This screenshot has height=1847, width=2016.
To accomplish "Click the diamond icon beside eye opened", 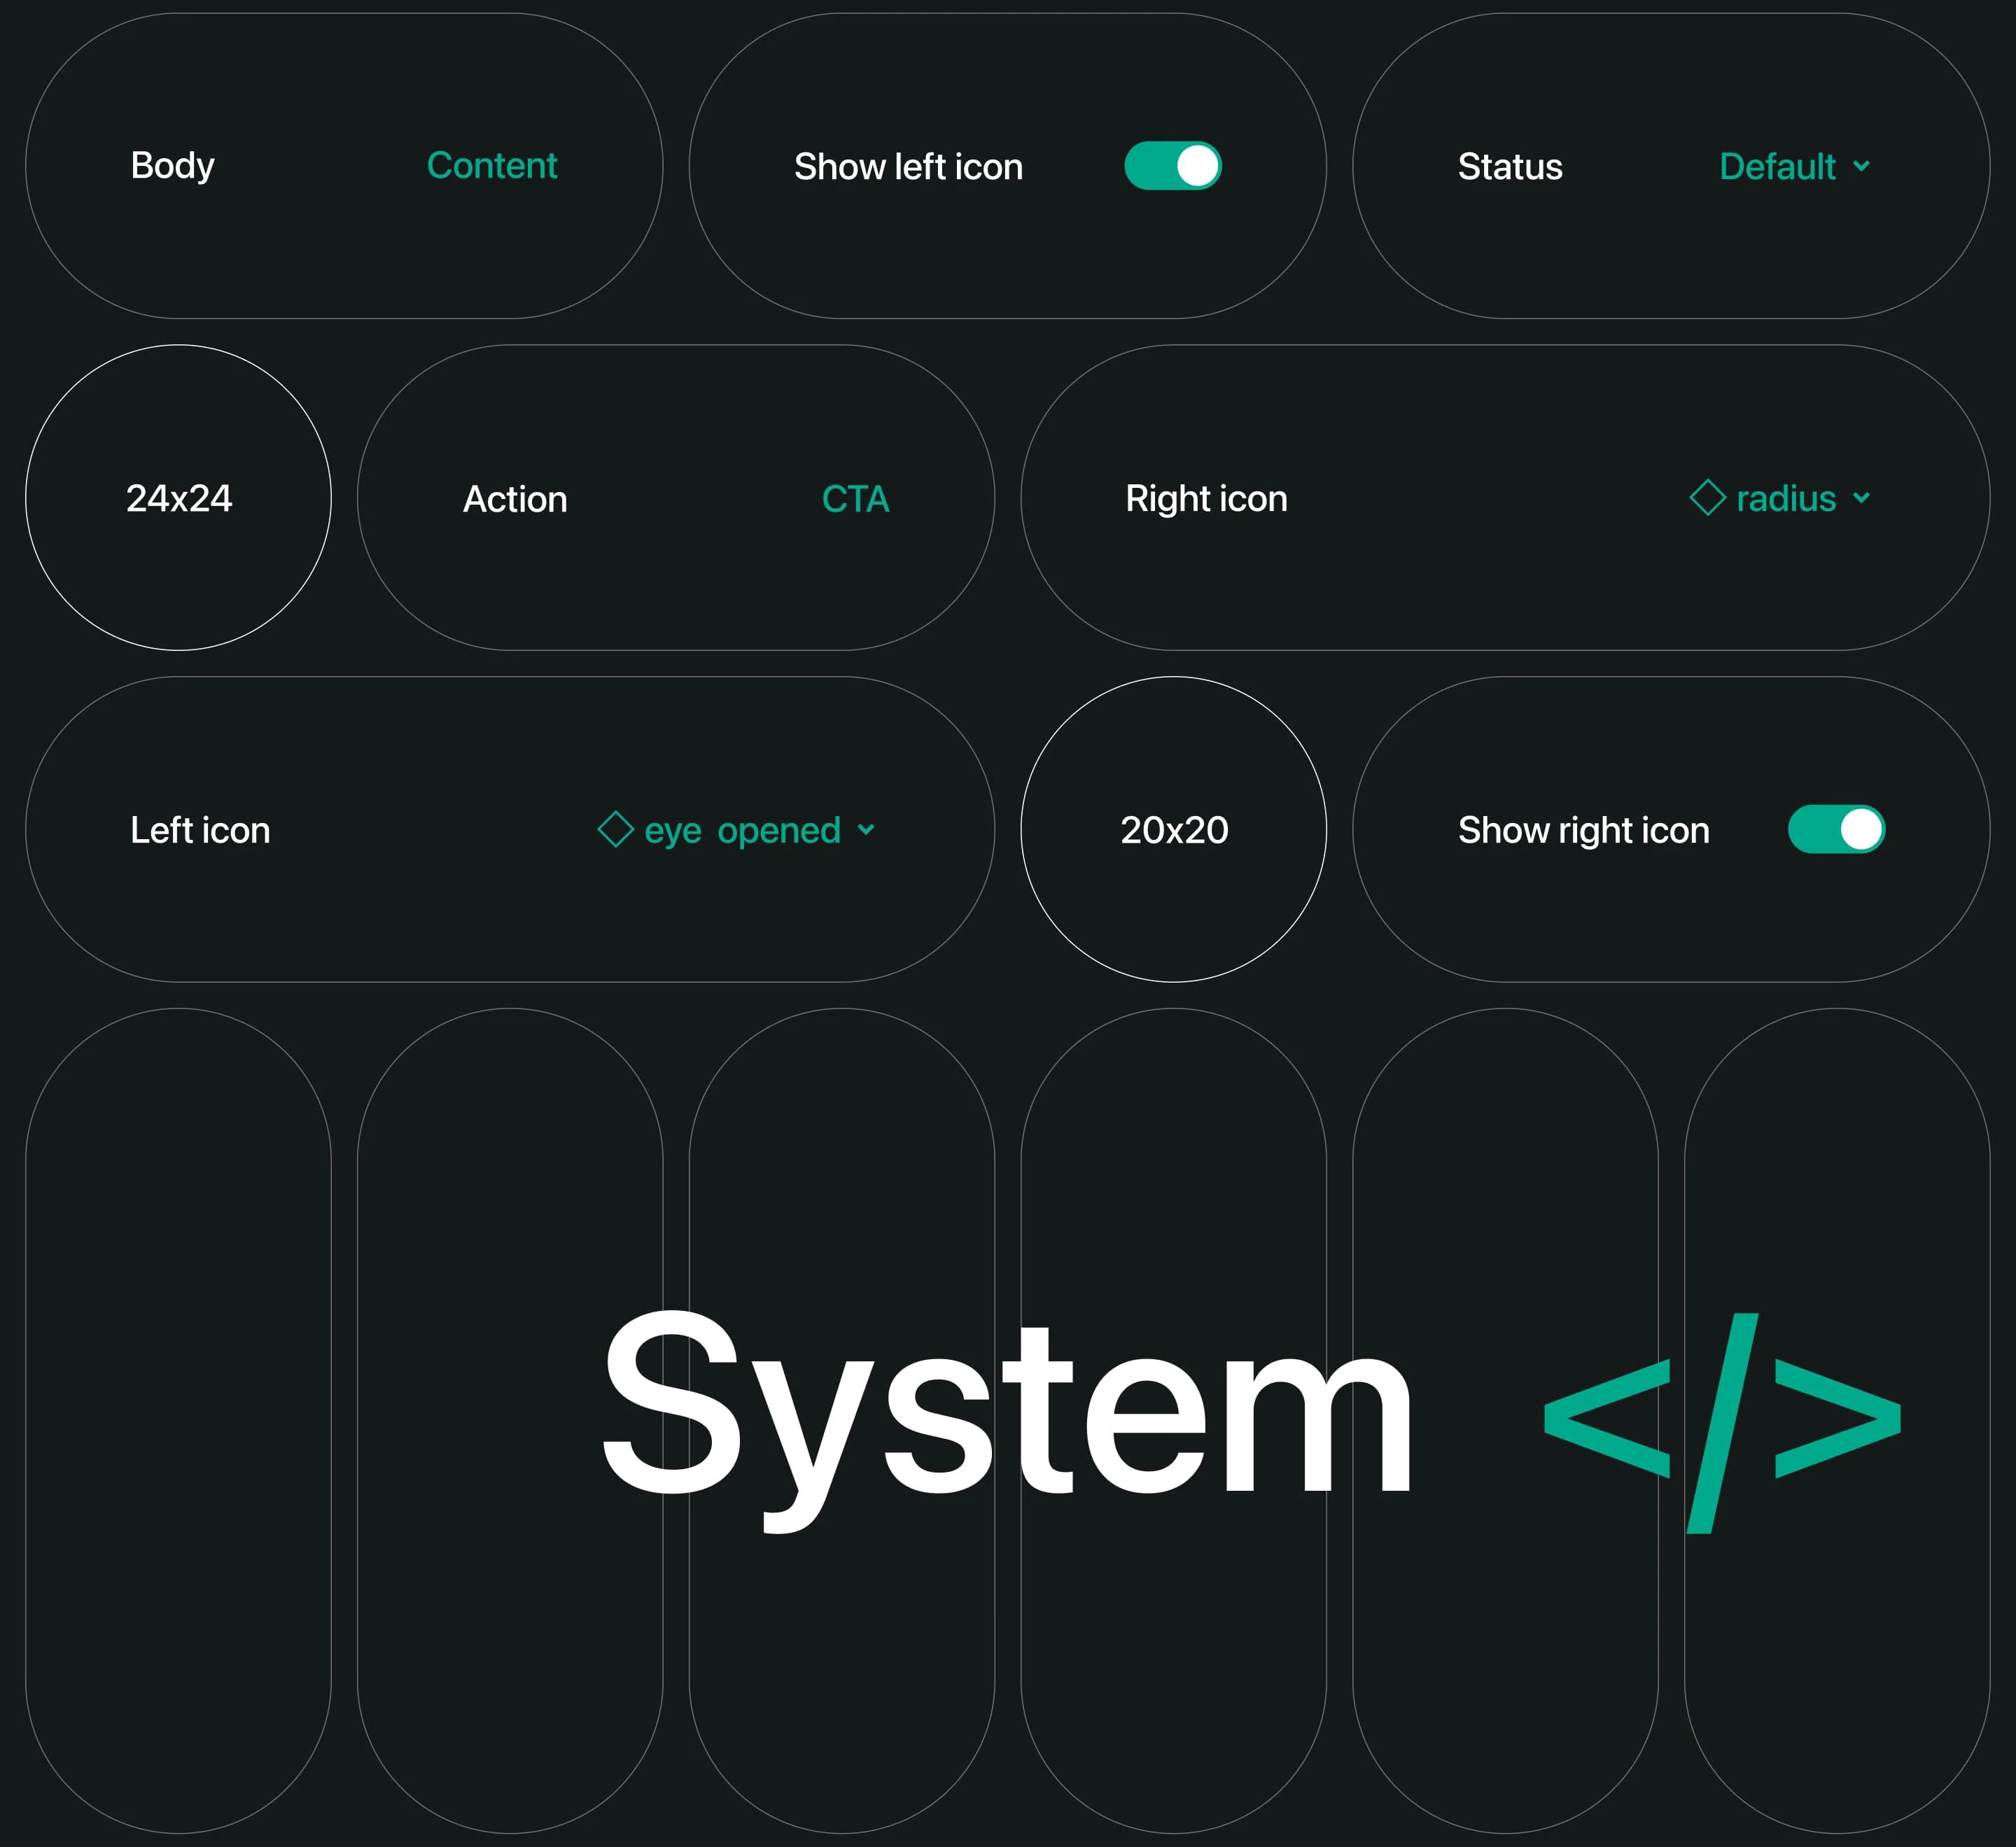I will pos(615,829).
